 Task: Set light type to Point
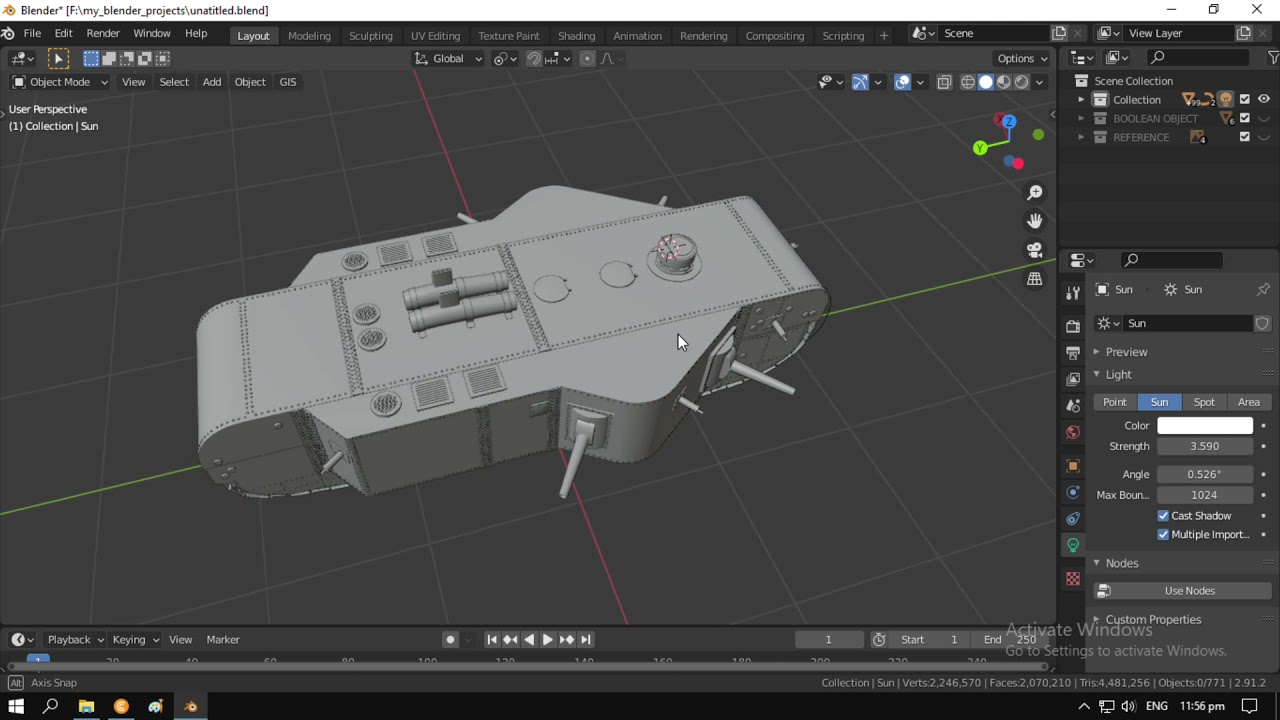coord(1115,402)
